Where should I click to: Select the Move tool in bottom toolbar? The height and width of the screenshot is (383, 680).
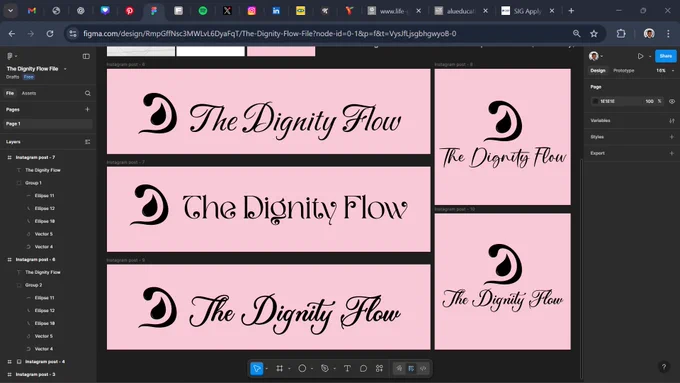(x=257, y=369)
